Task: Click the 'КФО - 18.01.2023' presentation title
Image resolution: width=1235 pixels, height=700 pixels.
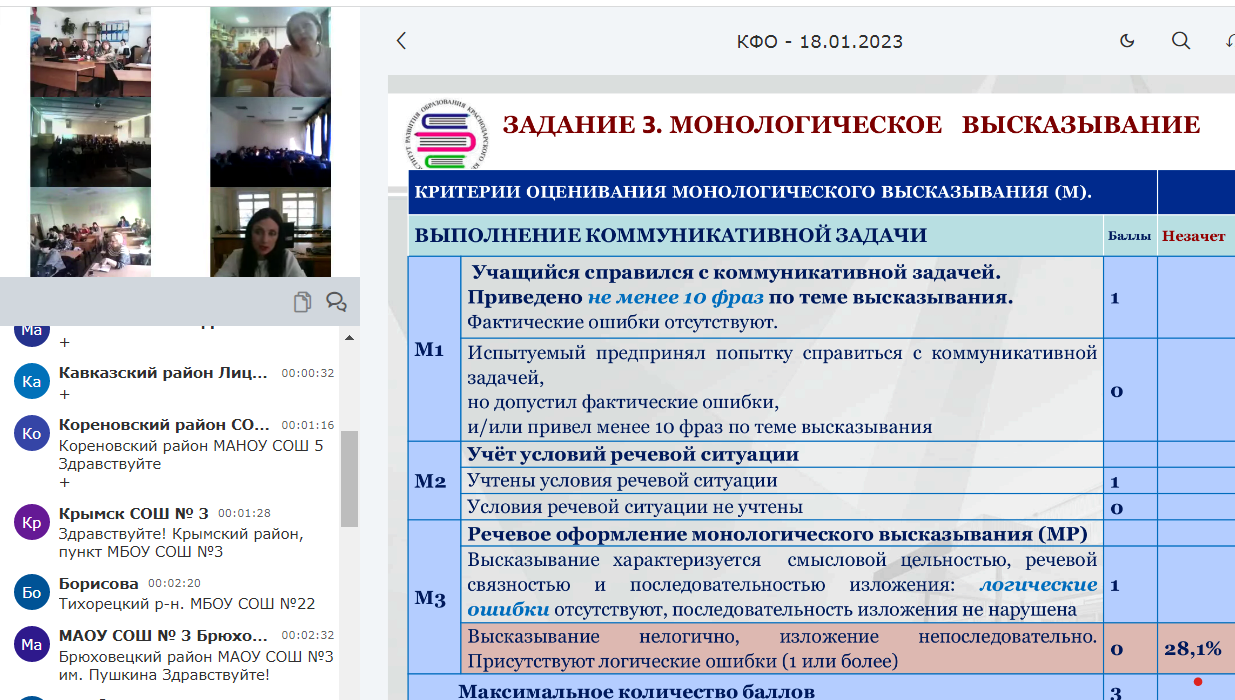Action: coord(819,42)
